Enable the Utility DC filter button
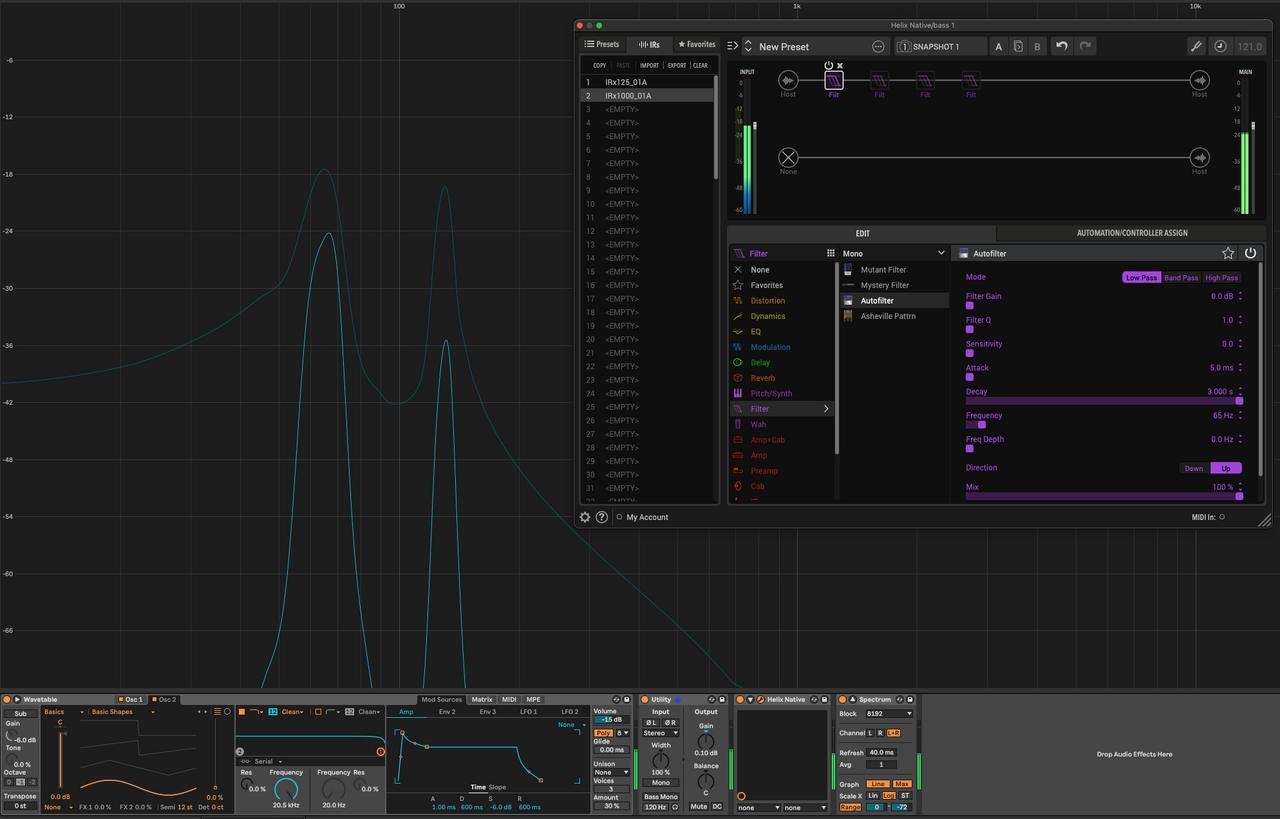1280x819 pixels. point(717,806)
